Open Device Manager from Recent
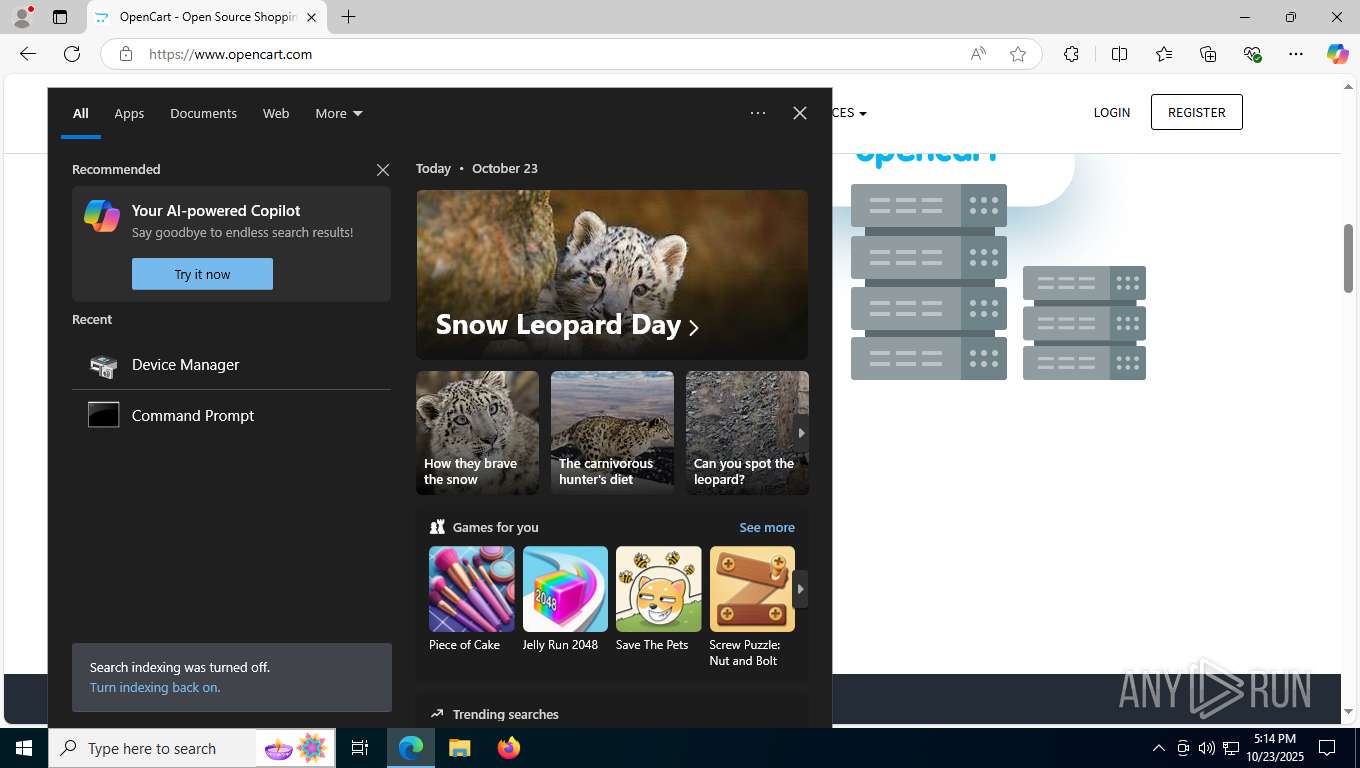Viewport: 1360px width, 768px height. (x=231, y=365)
